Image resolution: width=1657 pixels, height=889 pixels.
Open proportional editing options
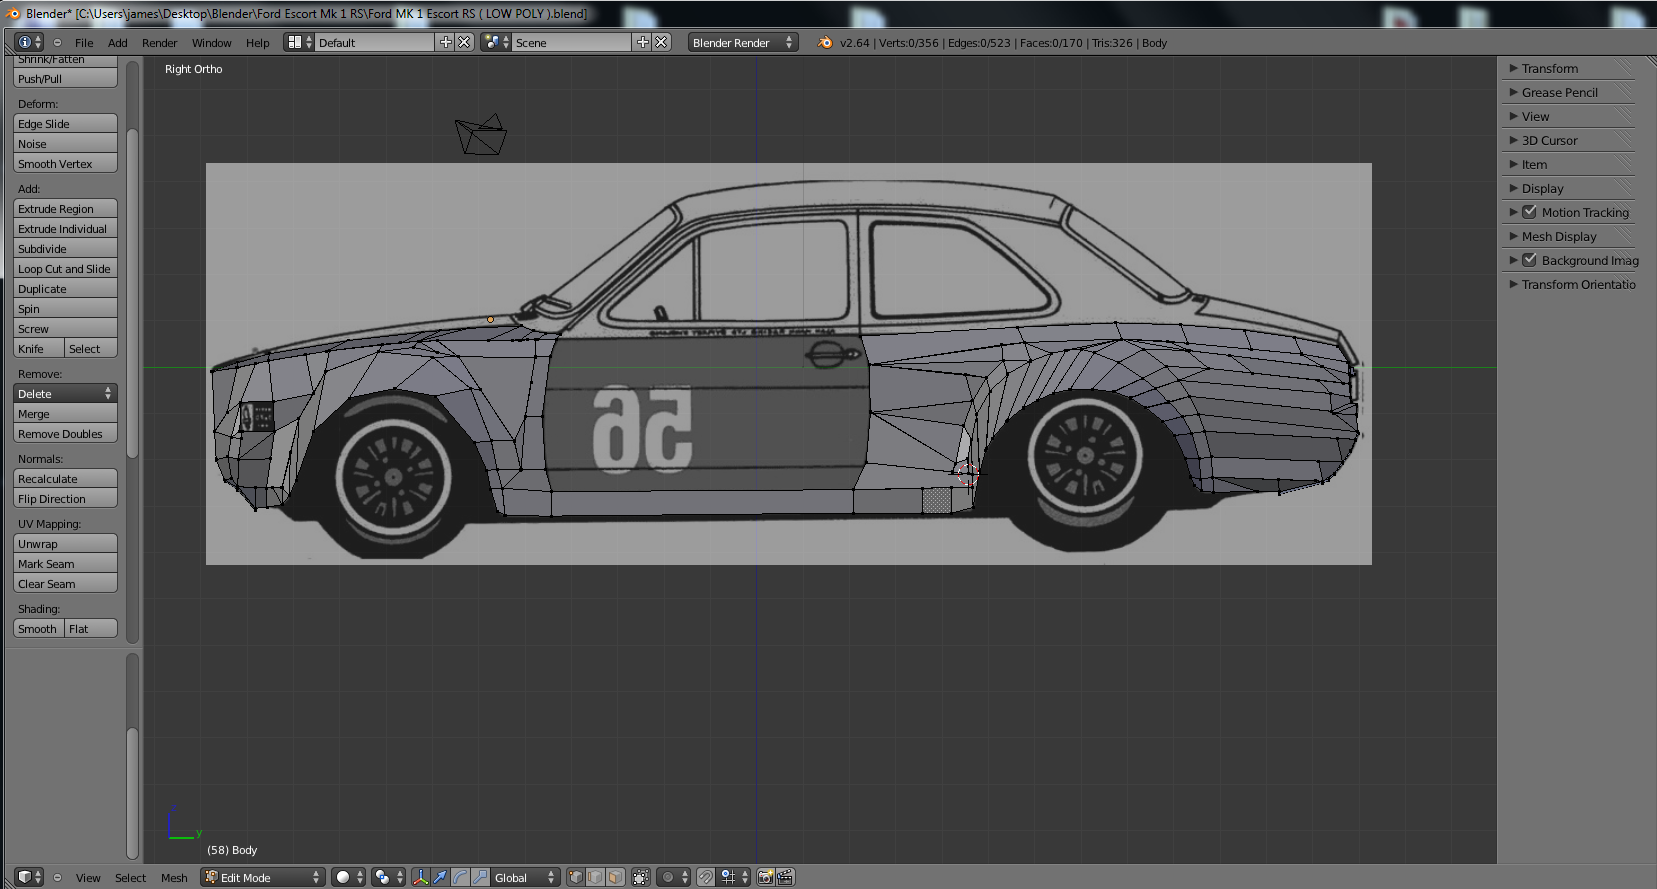(673, 877)
